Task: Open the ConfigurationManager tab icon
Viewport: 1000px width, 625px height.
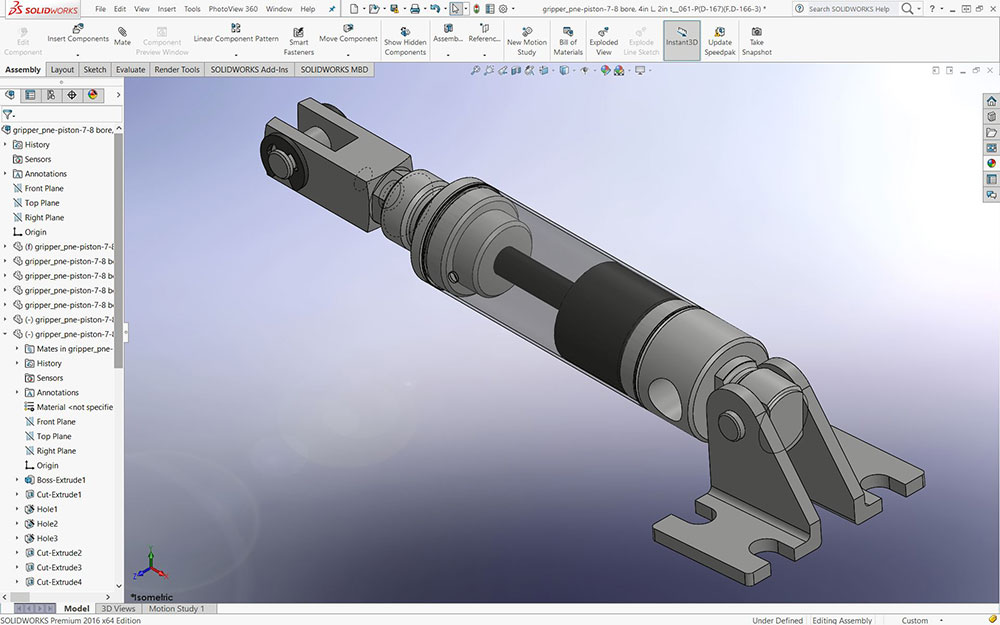Action: (x=51, y=95)
